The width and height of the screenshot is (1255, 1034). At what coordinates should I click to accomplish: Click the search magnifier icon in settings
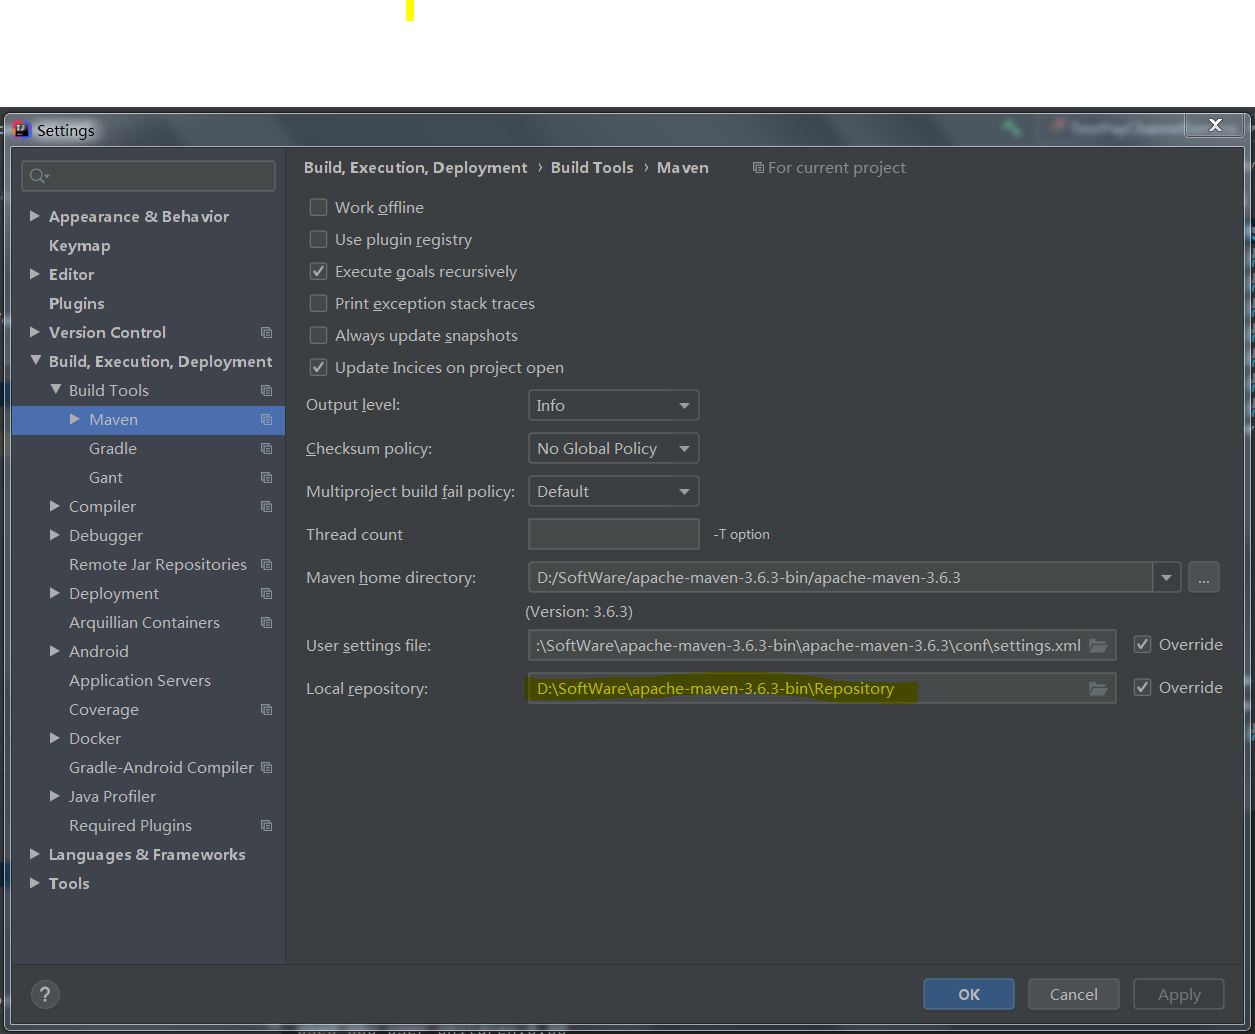pos(38,176)
